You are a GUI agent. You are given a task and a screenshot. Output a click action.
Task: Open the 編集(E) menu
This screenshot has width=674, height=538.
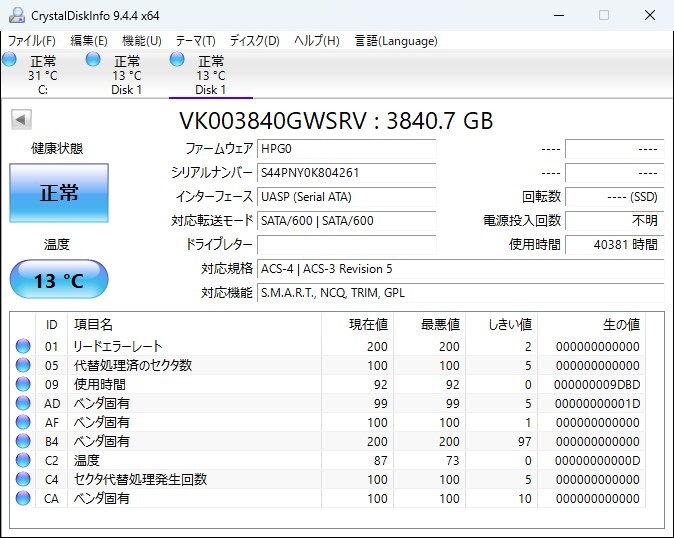tap(89, 41)
